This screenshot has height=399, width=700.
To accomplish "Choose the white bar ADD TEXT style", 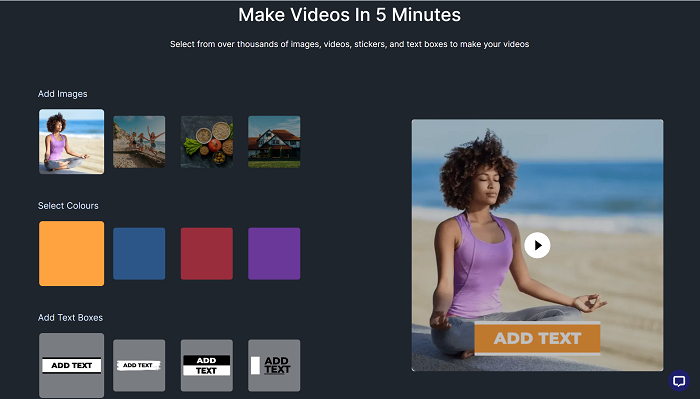I will coord(71,365).
